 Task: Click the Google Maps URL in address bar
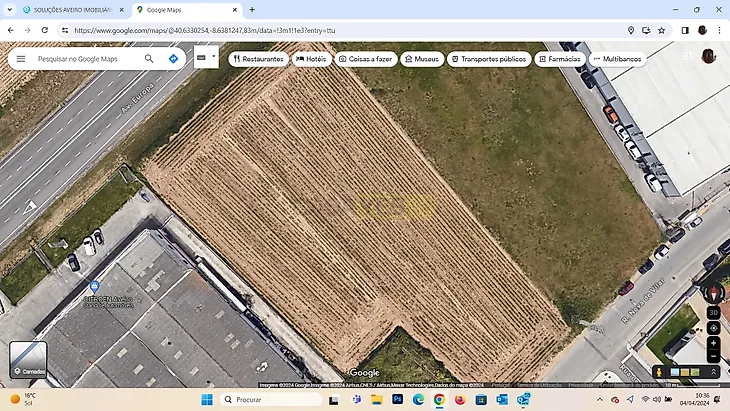click(x=205, y=30)
